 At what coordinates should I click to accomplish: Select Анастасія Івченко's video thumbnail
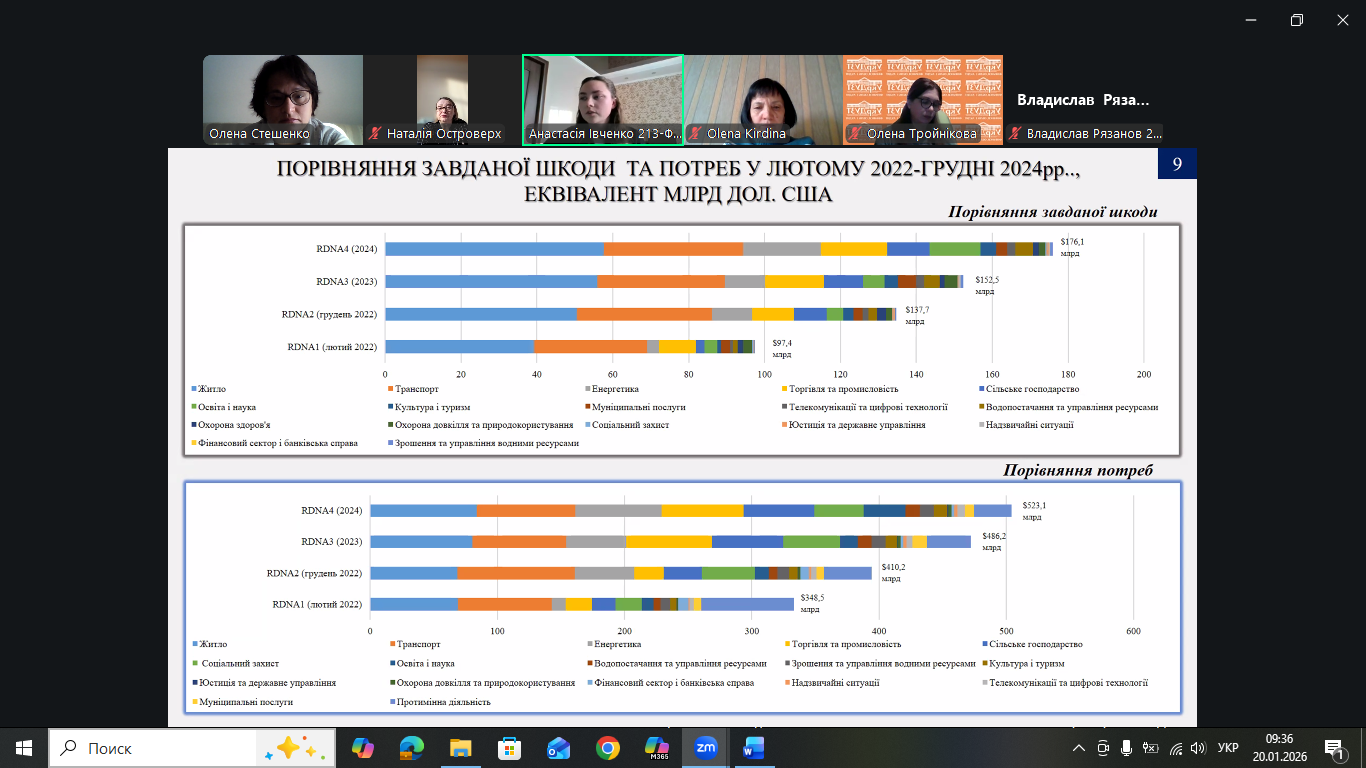click(602, 99)
